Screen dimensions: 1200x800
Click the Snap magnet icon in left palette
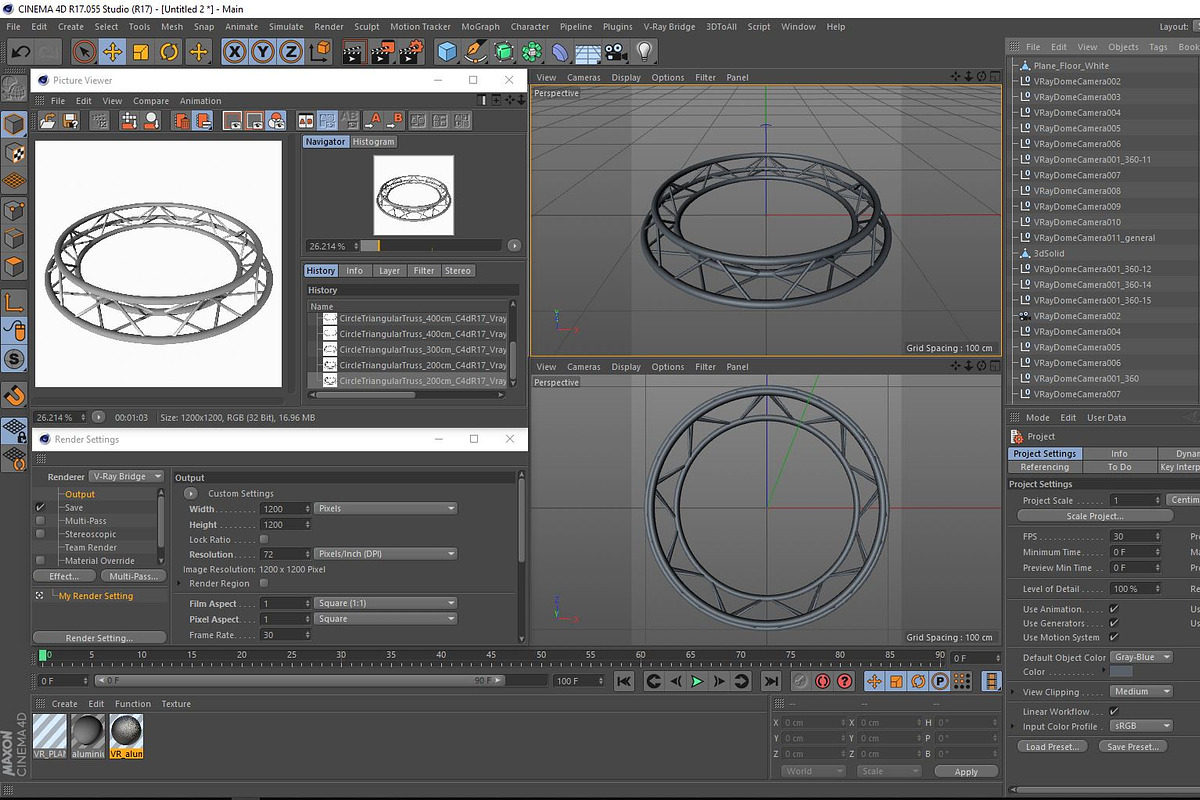tap(14, 397)
